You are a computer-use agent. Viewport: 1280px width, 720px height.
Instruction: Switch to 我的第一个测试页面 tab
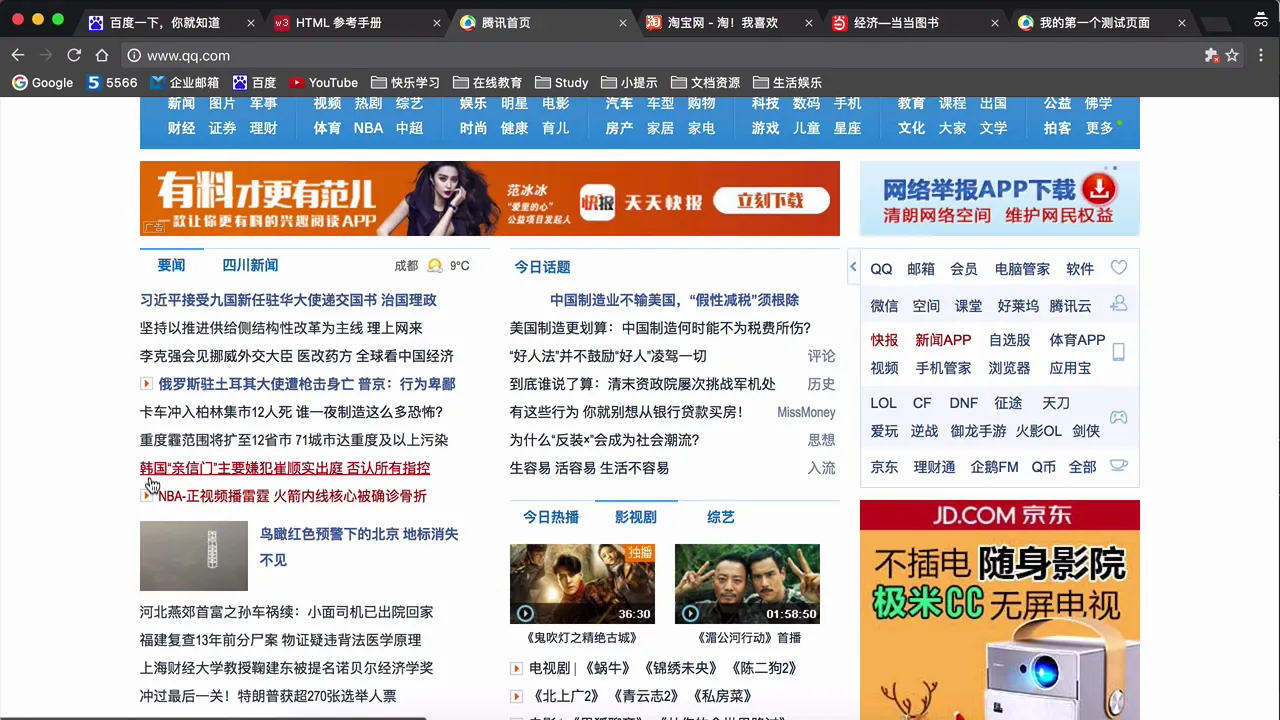coord(1094,22)
